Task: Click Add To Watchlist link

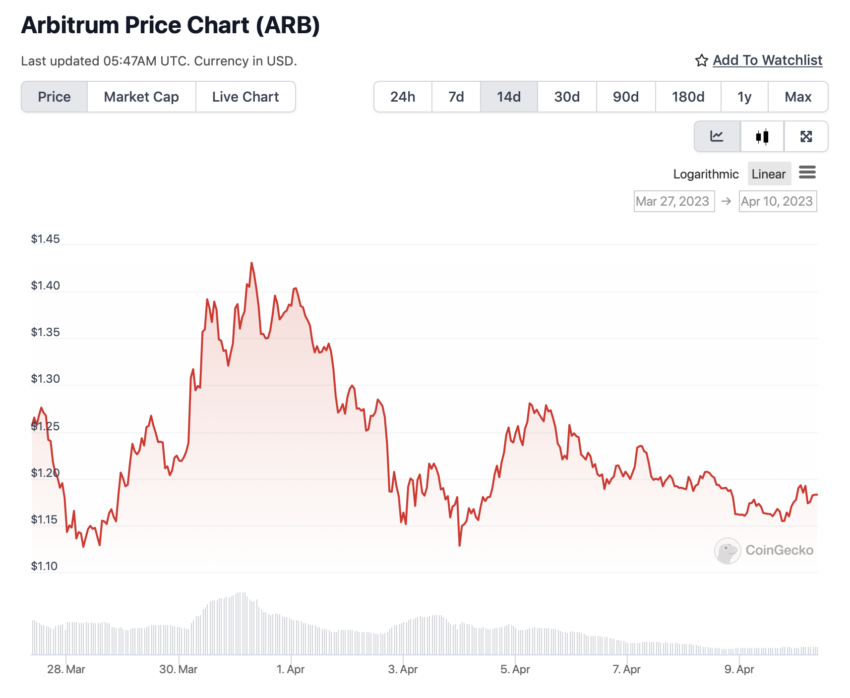Action: point(767,60)
